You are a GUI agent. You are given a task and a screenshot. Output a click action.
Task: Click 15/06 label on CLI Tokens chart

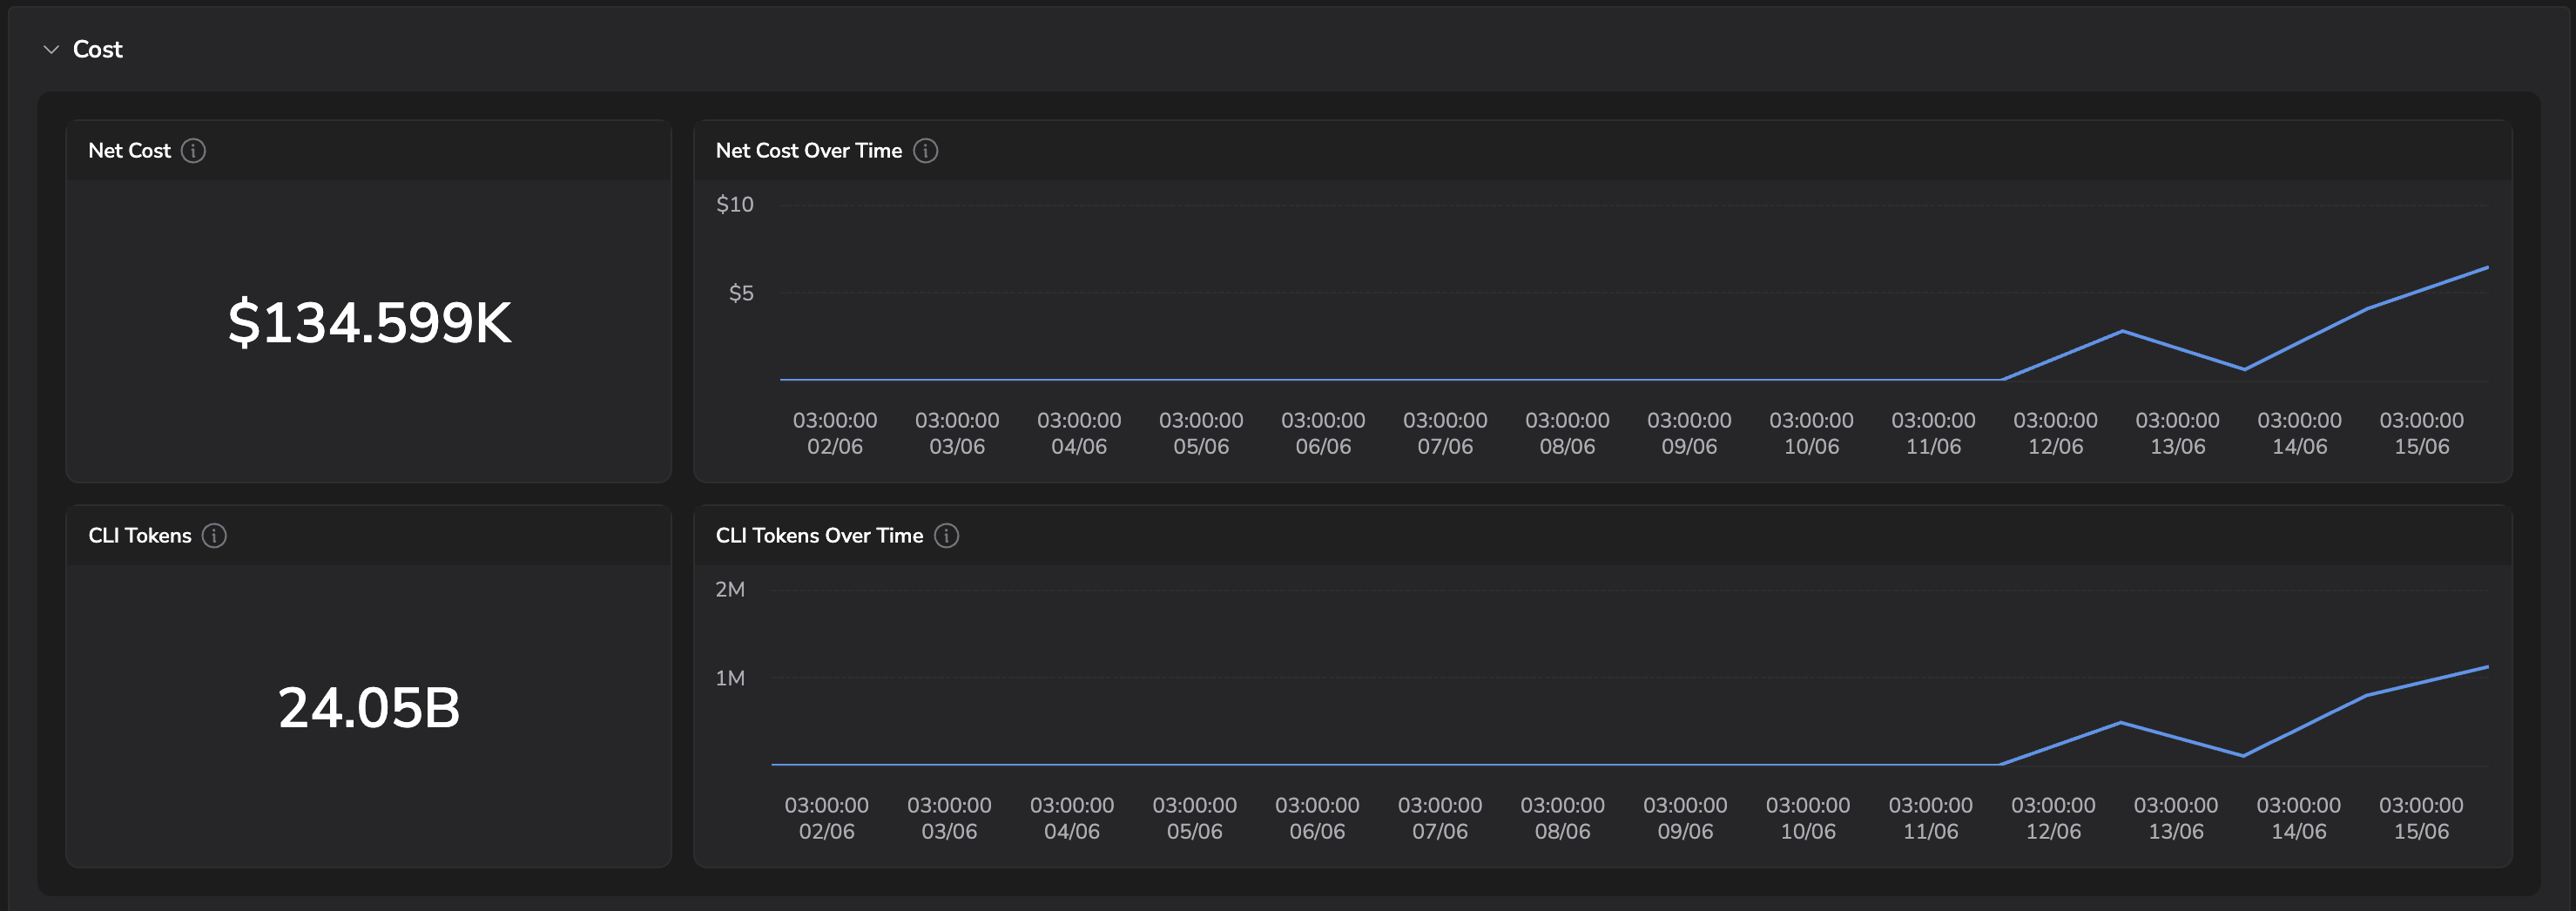(x=2421, y=832)
